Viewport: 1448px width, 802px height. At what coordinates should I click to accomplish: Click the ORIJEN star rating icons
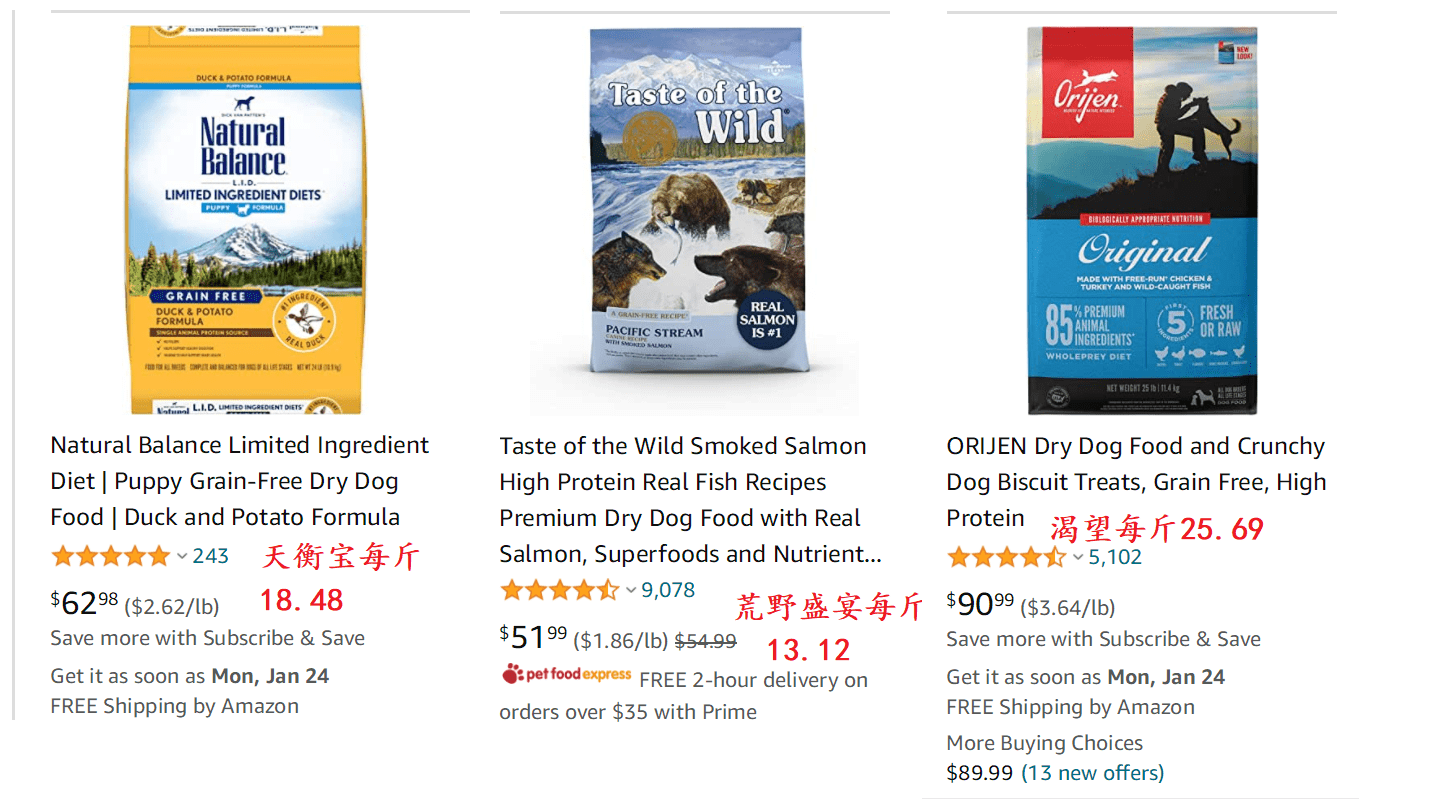[x=1007, y=557]
